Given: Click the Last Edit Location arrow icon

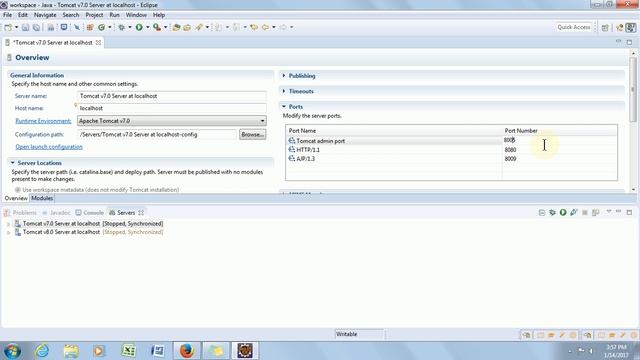Looking at the screenshot, I should click(x=254, y=27).
